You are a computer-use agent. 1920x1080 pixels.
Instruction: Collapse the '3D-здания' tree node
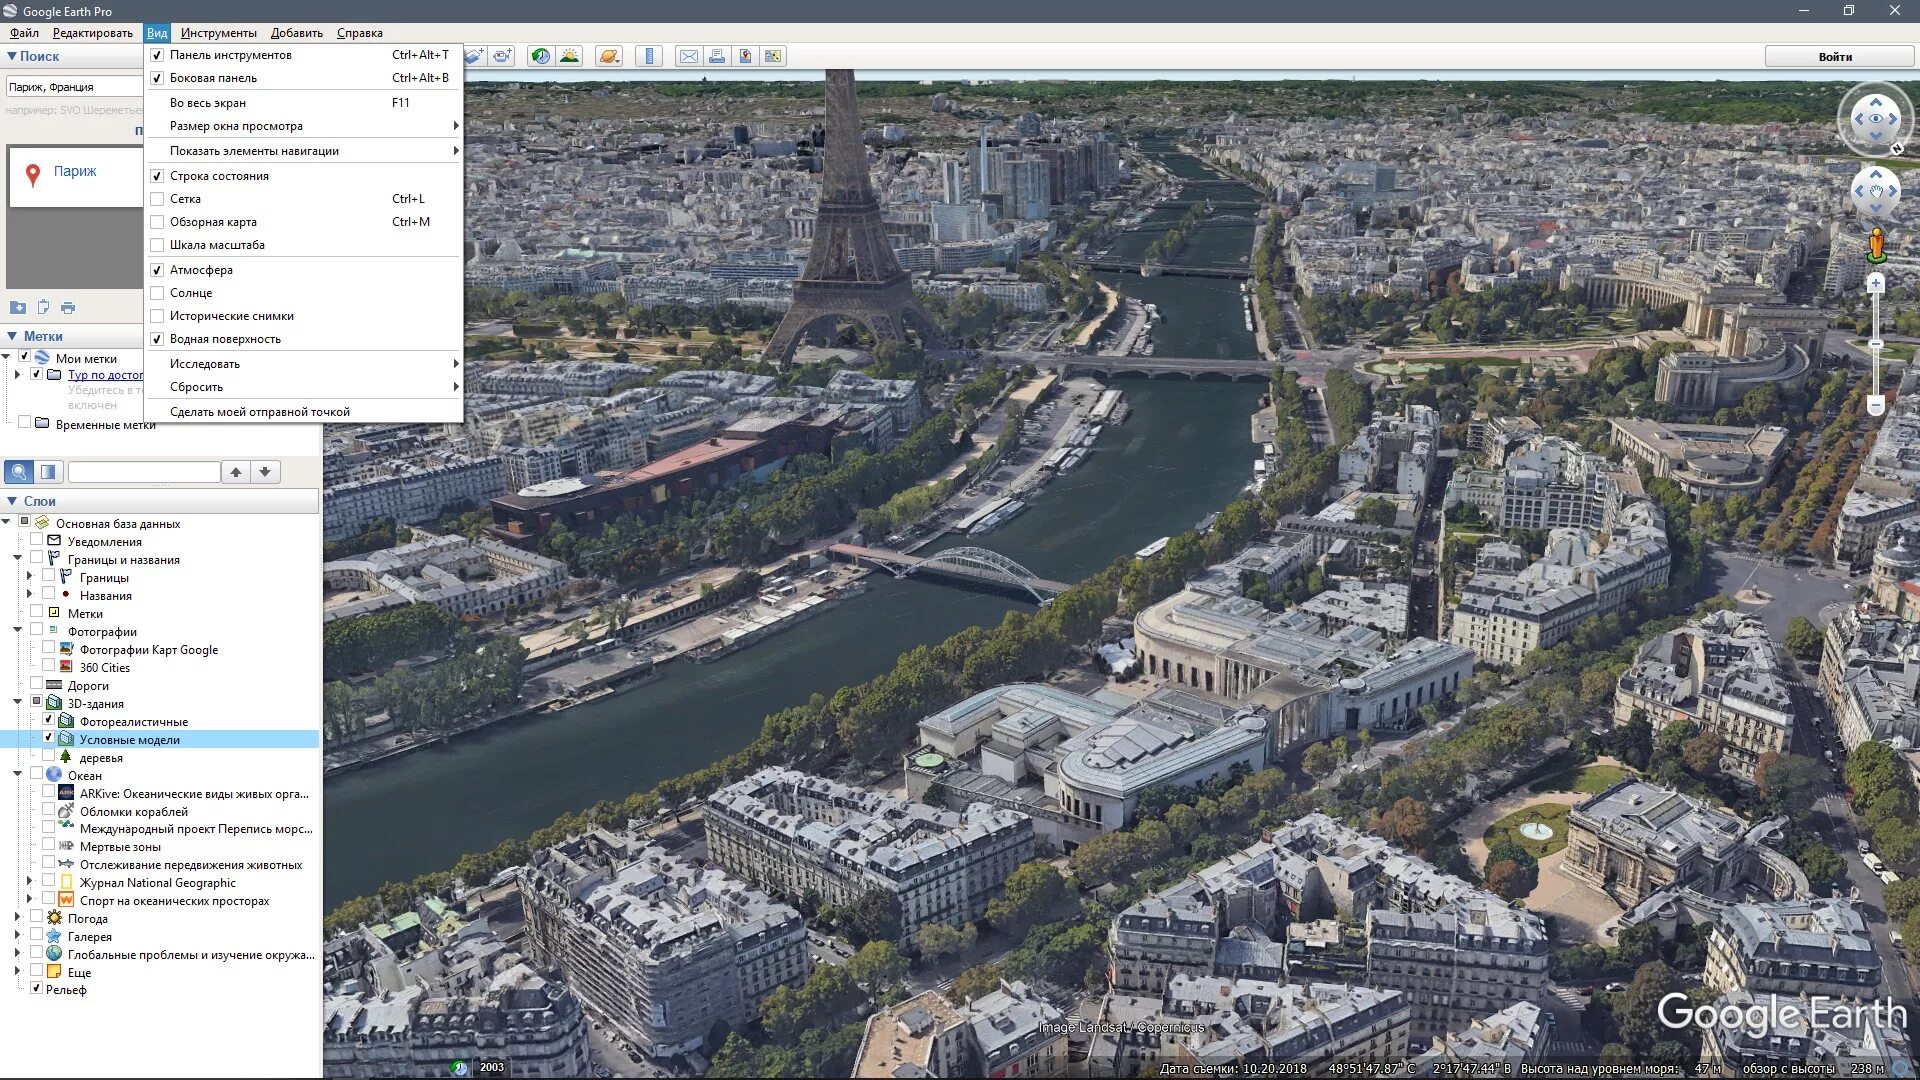pyautogui.click(x=17, y=702)
